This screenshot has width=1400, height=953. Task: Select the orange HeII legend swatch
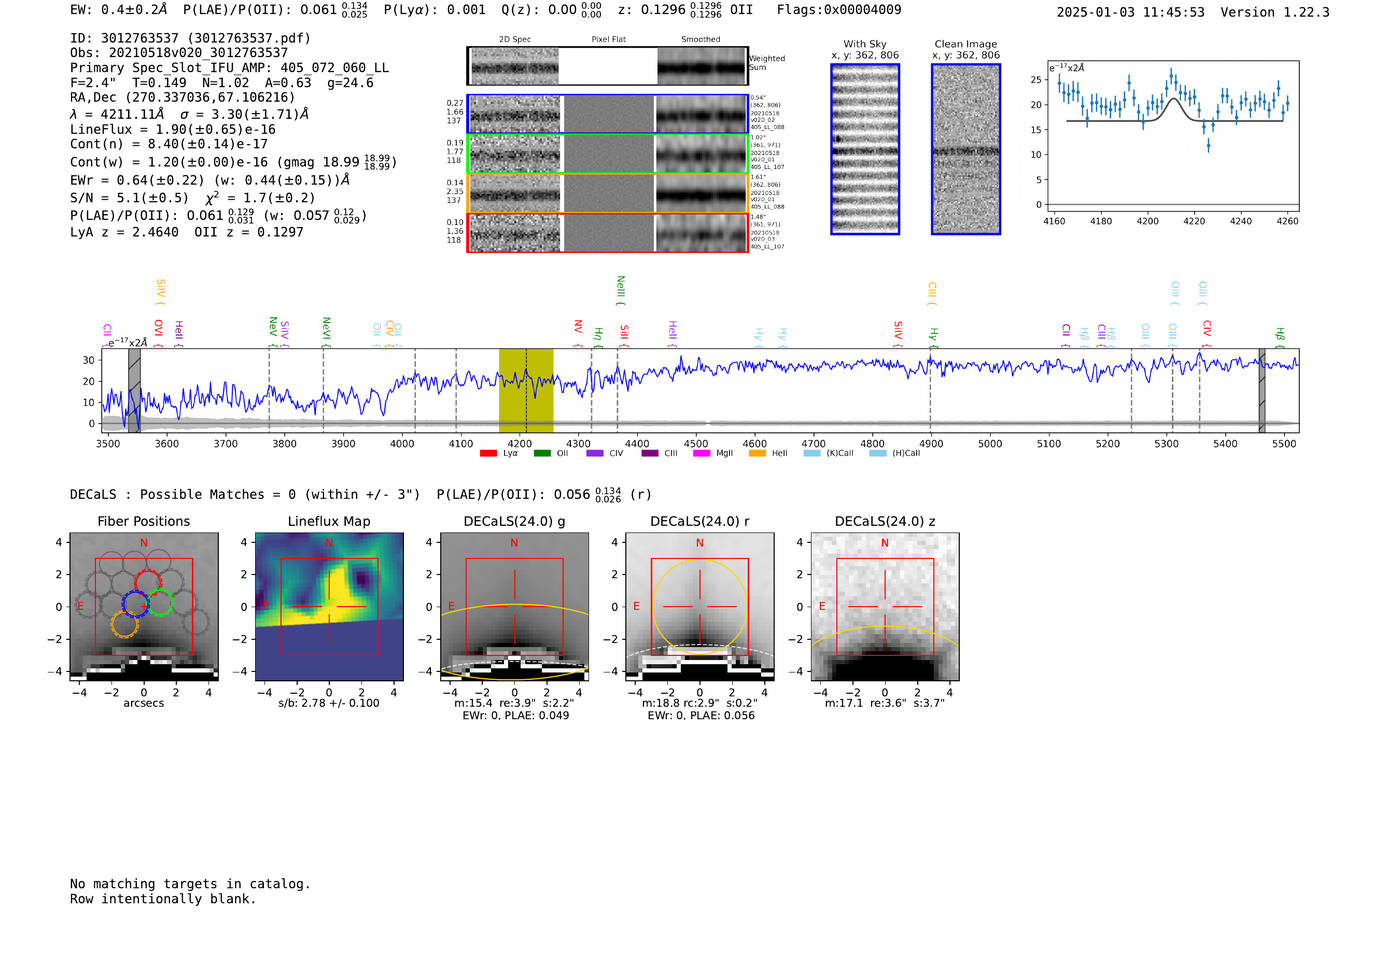tap(757, 453)
